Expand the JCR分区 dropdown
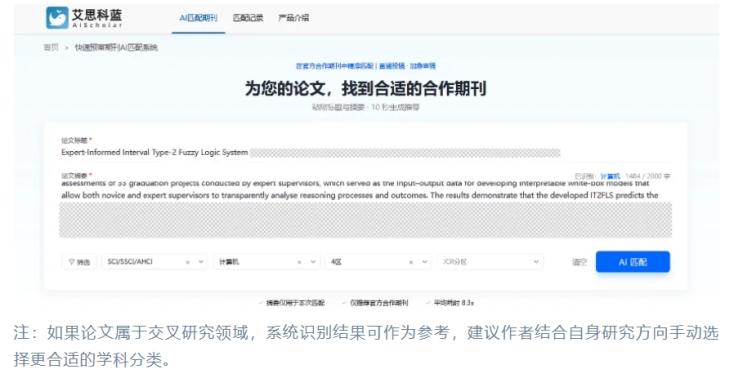Screen dimensions: 734x387 click(490, 262)
